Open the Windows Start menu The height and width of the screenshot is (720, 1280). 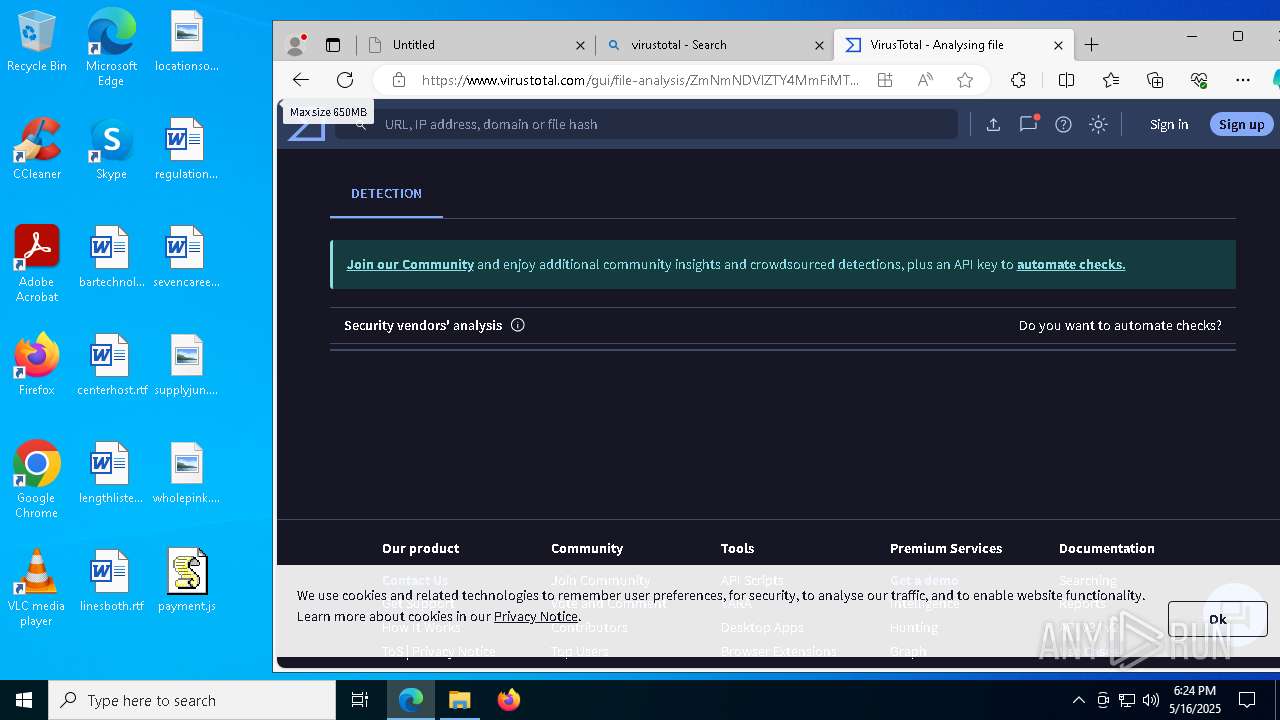click(24, 700)
